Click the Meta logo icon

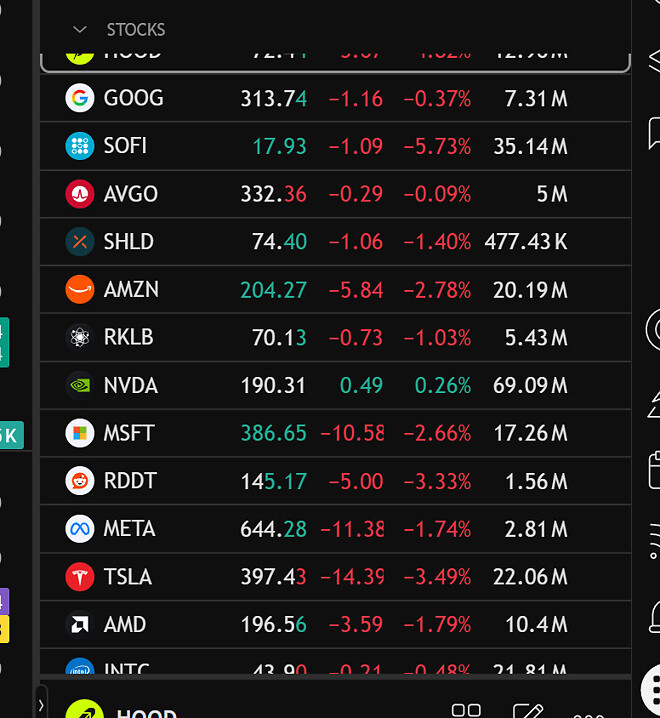(80, 529)
